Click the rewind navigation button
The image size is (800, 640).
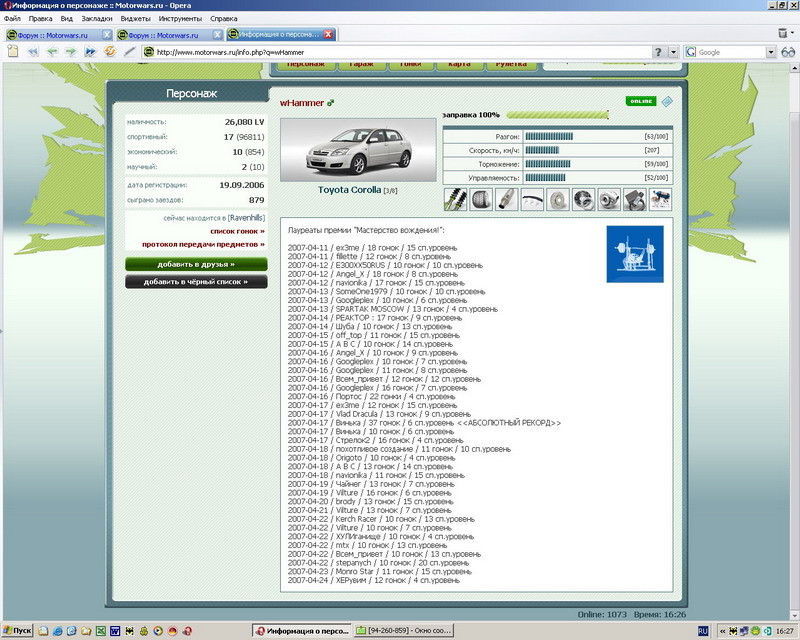[33, 52]
